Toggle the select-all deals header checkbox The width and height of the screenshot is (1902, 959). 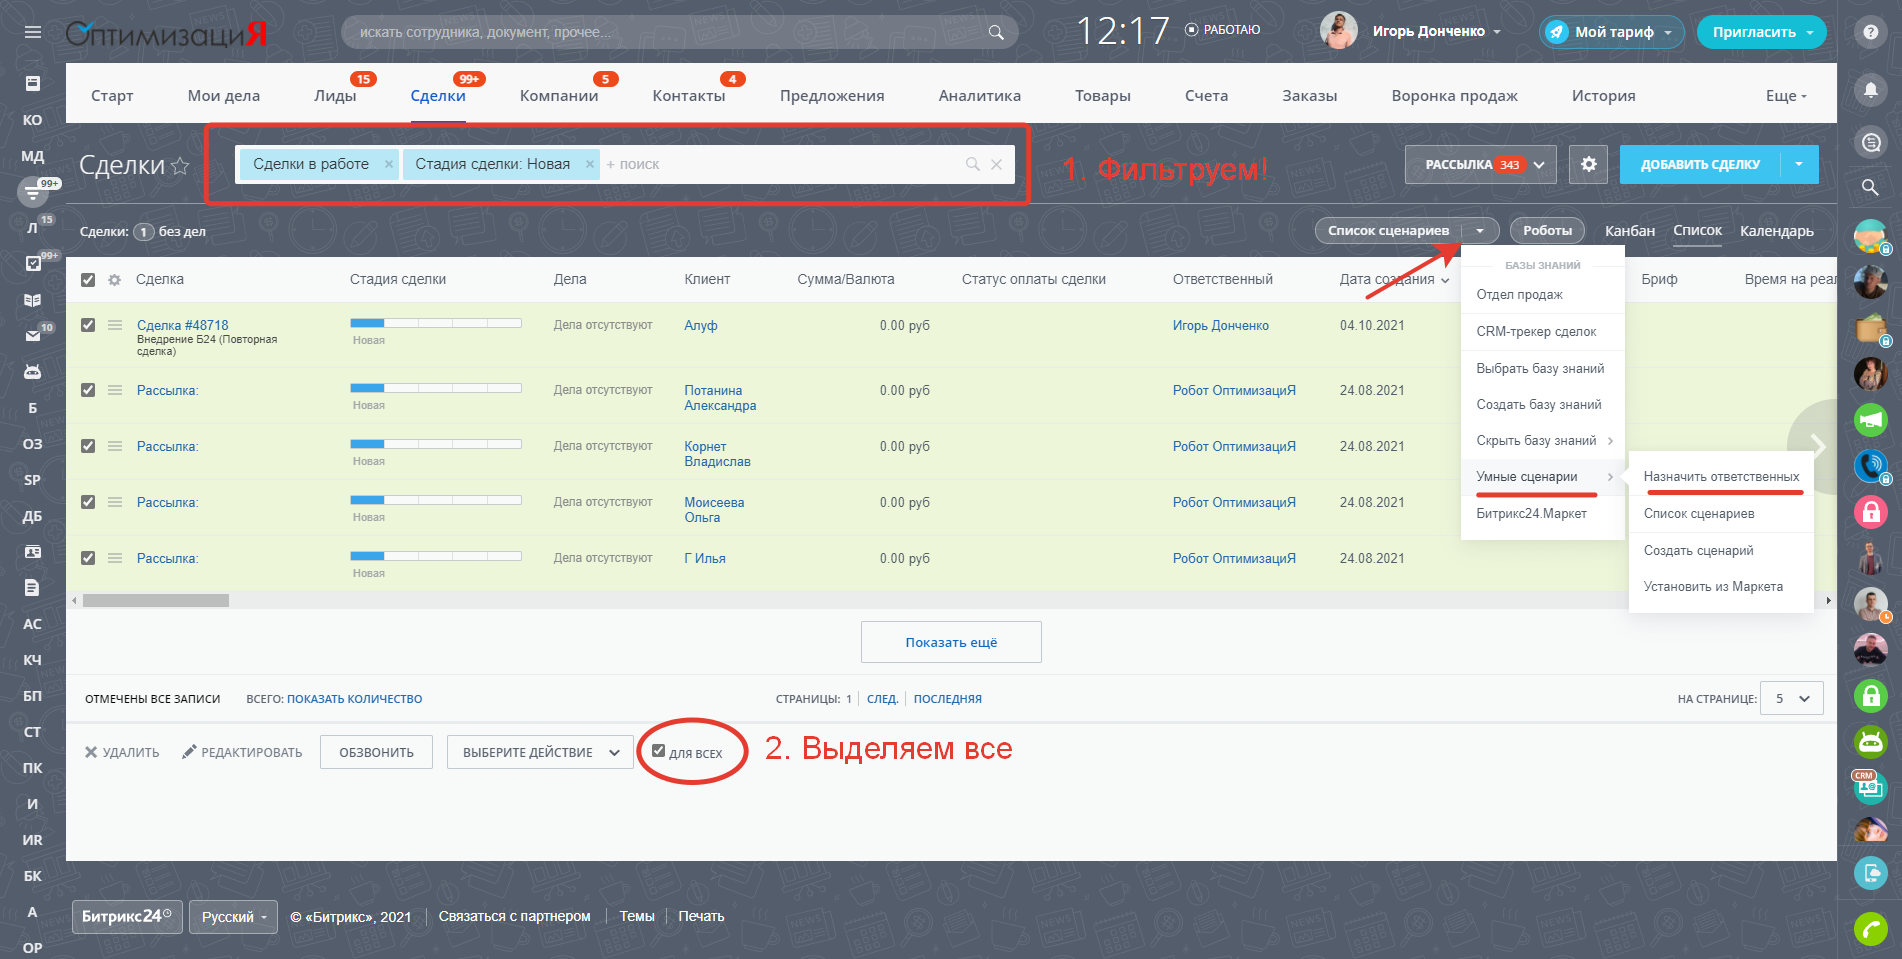click(88, 280)
